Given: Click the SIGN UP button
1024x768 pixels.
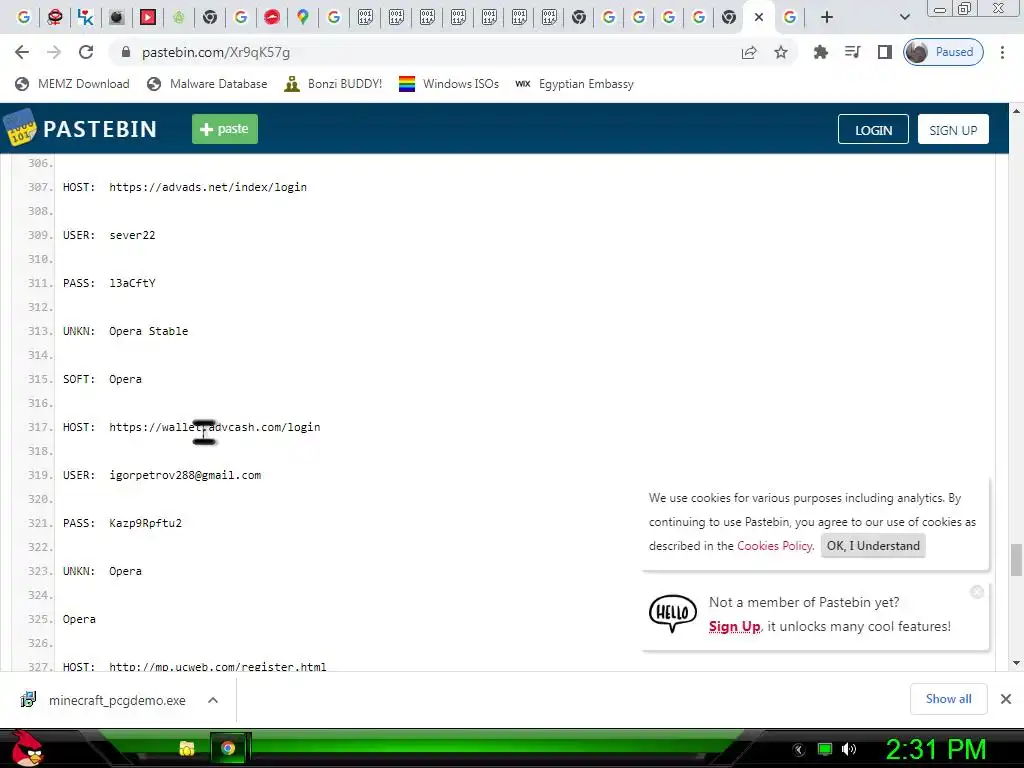Looking at the screenshot, I should 953,129.
